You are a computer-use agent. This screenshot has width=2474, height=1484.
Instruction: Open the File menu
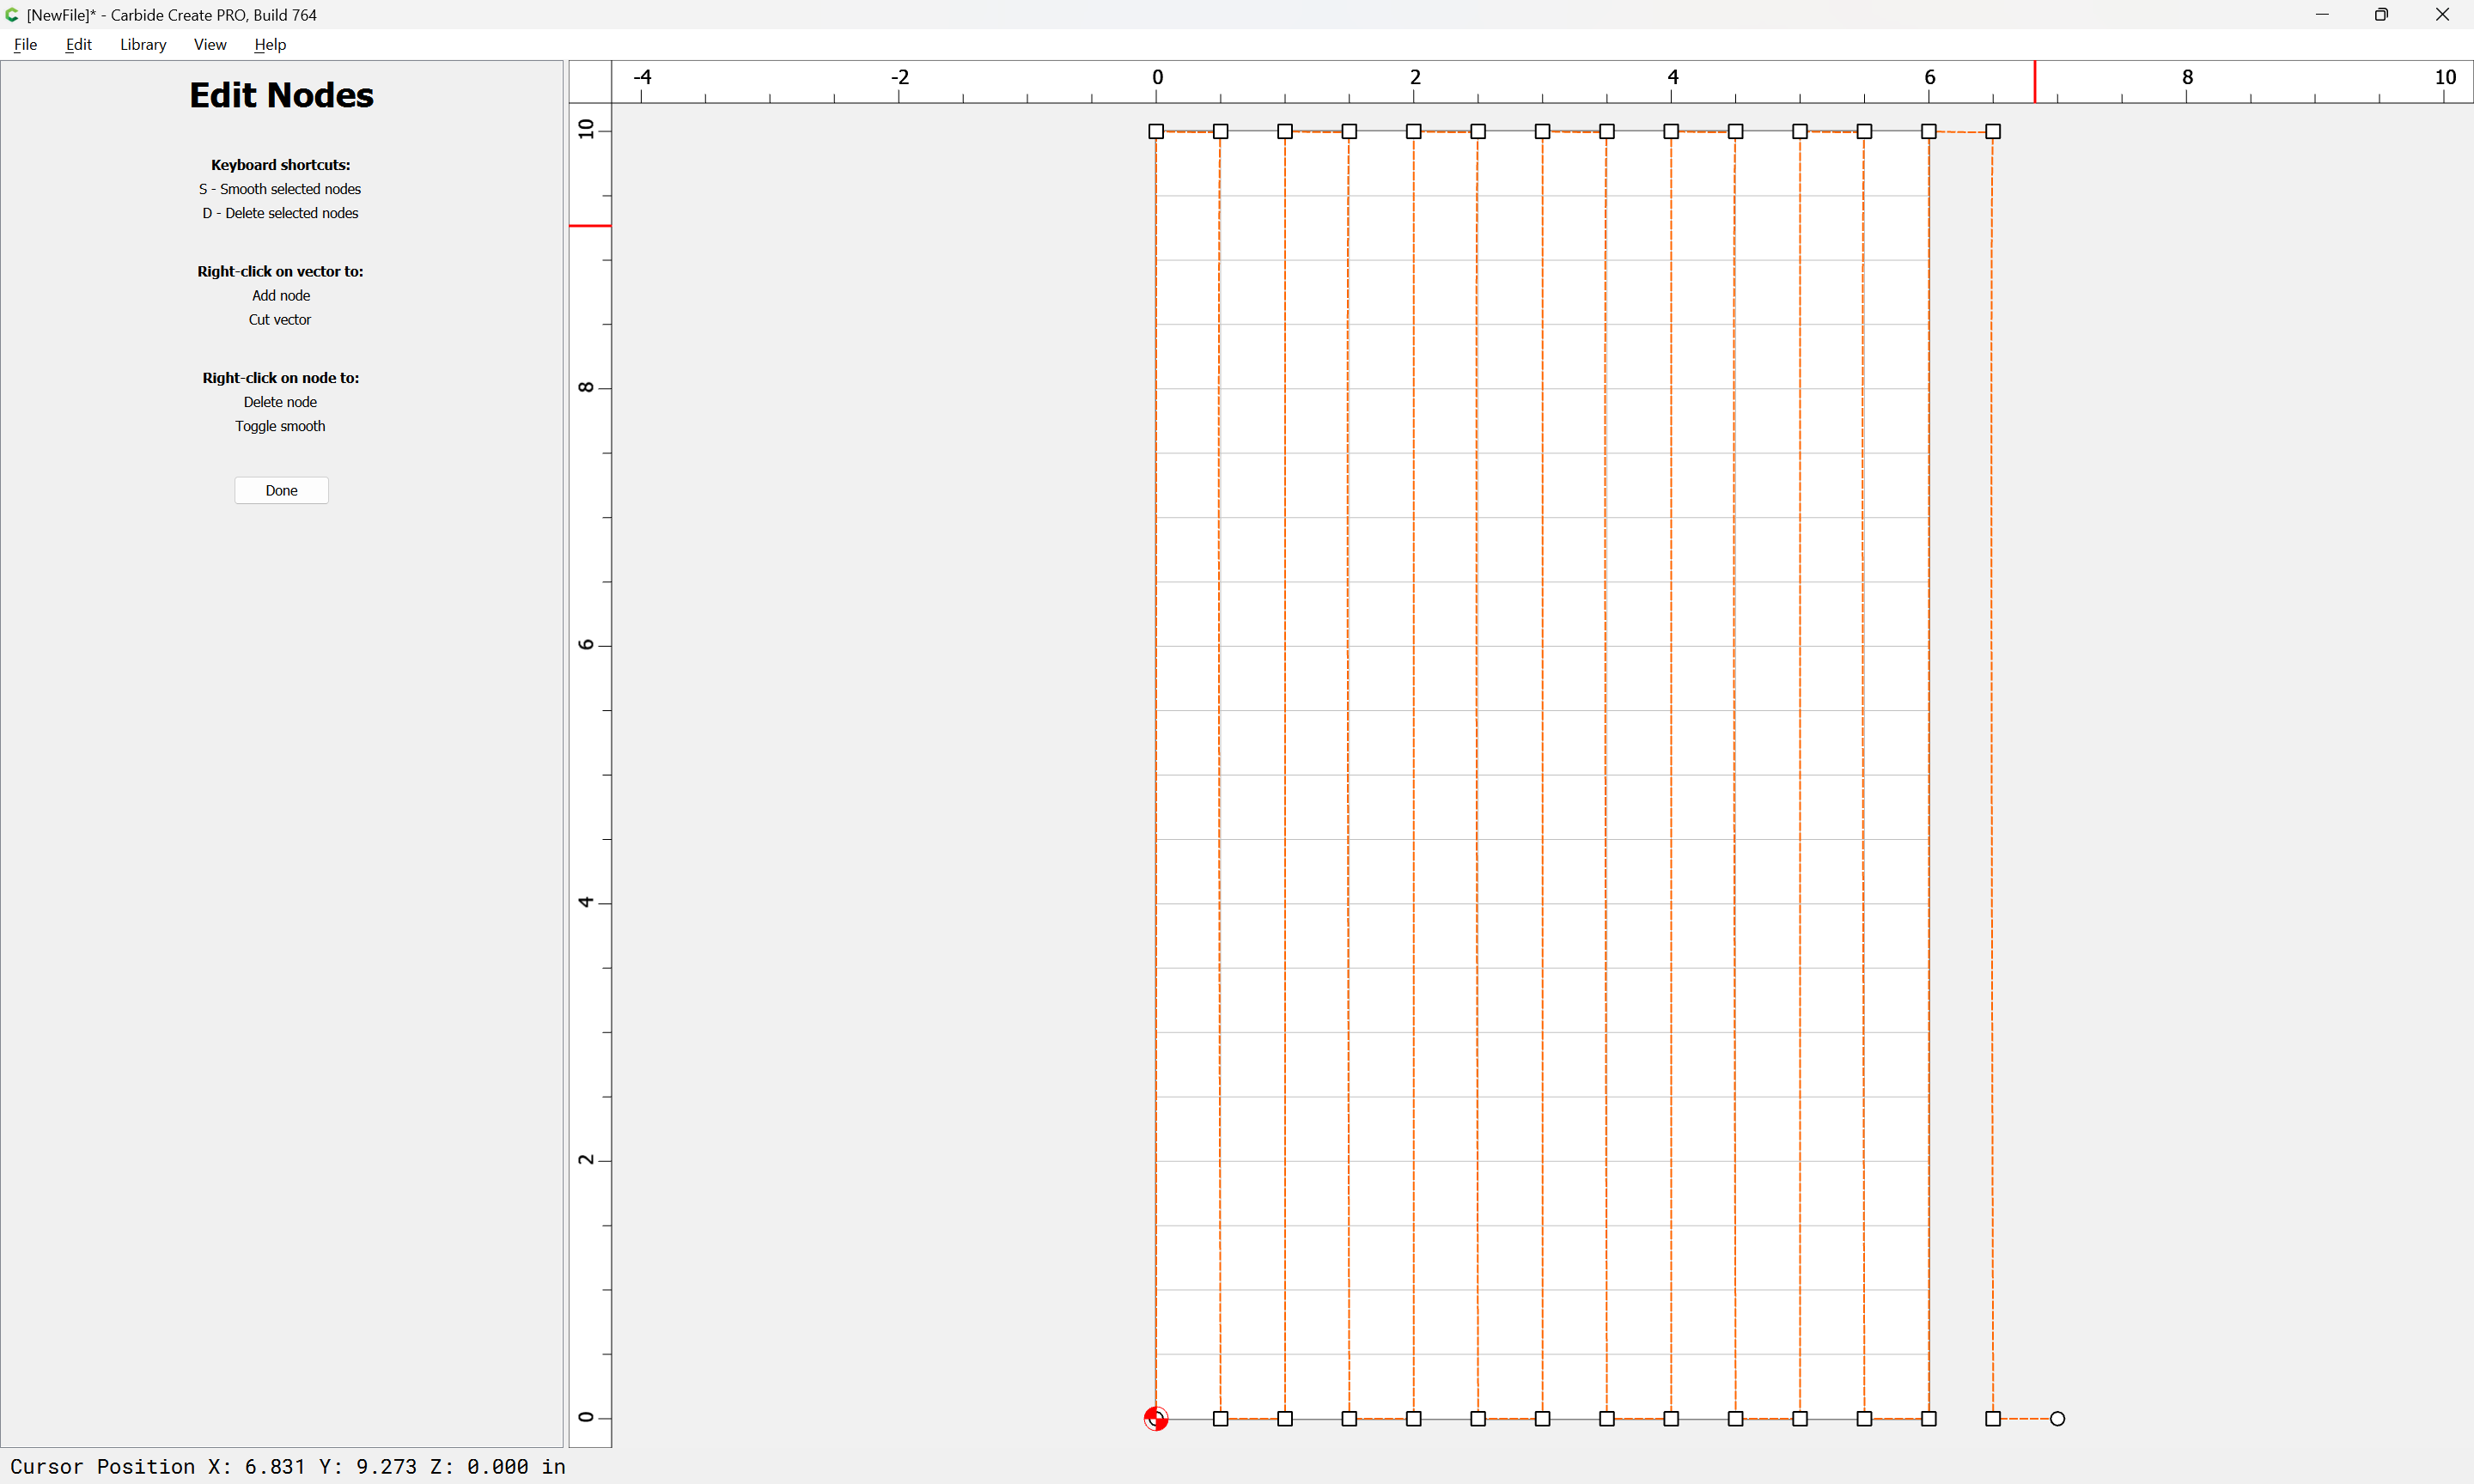point(25,44)
